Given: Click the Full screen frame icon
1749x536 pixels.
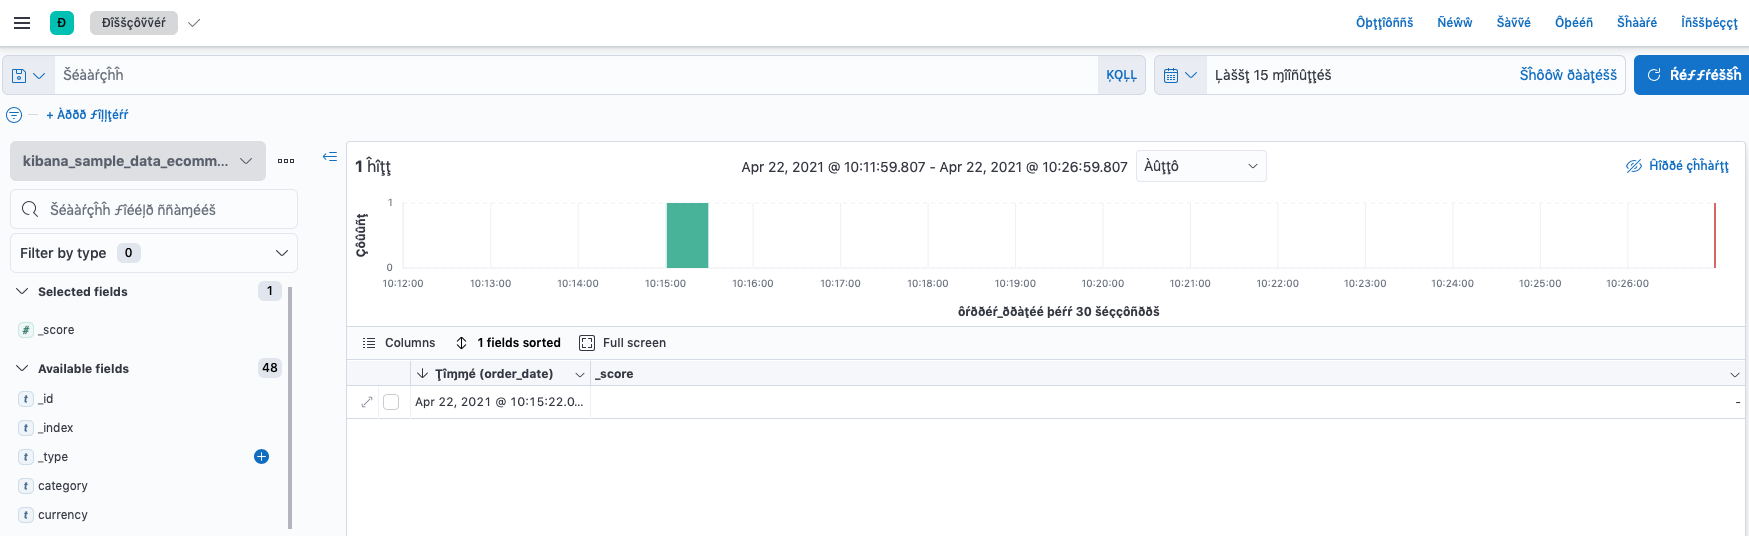Looking at the screenshot, I should [x=587, y=343].
